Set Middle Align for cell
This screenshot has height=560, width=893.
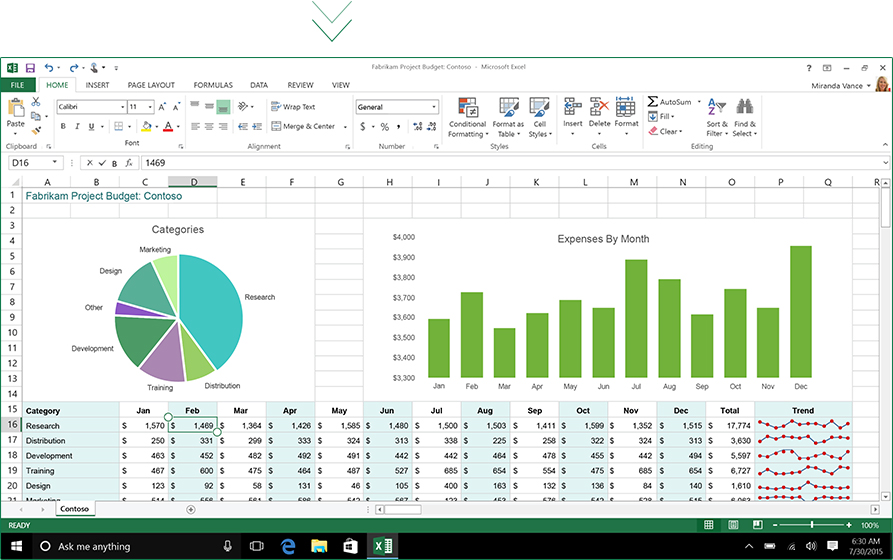[x=209, y=107]
